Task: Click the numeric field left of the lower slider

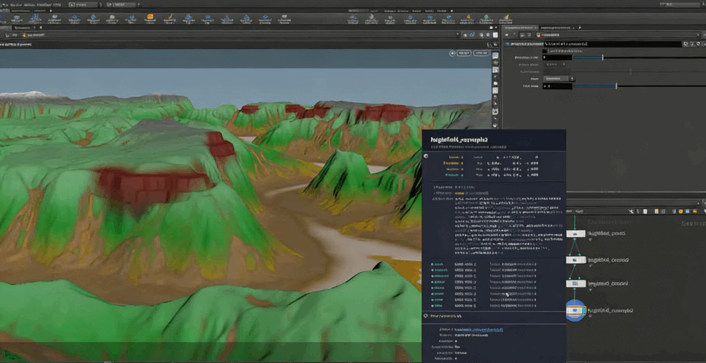Action: [x=557, y=86]
